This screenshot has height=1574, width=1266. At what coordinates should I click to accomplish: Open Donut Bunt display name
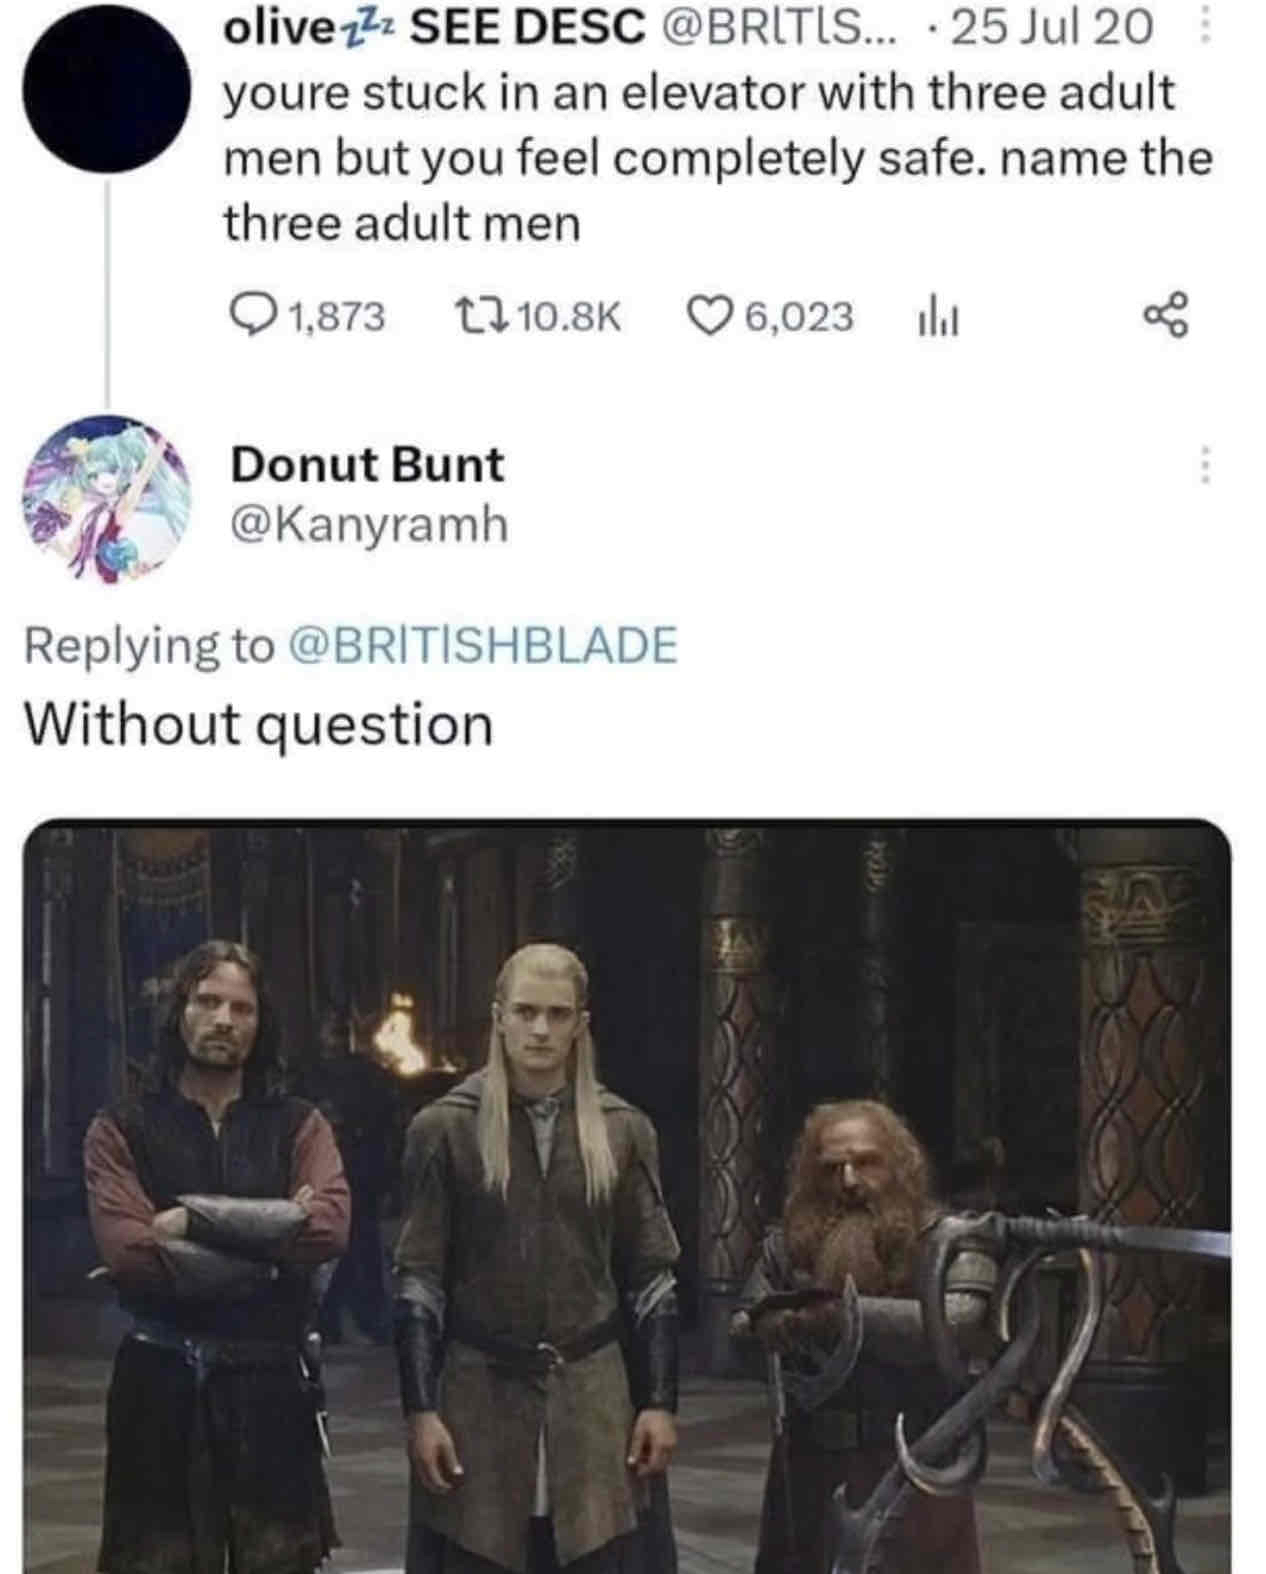tap(367, 464)
